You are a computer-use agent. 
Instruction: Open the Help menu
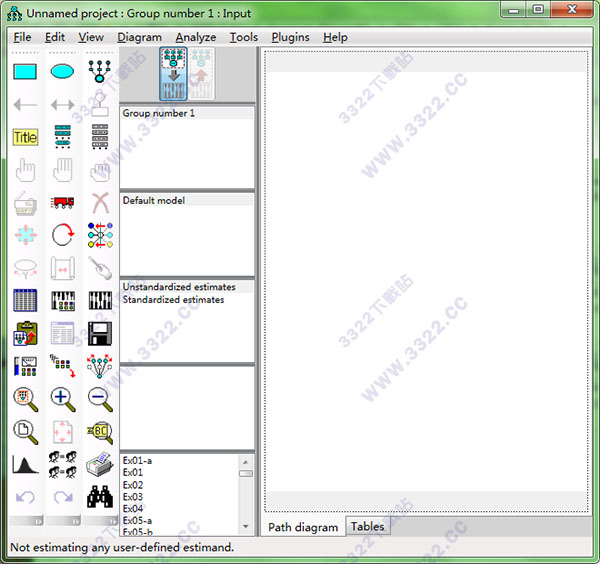(x=335, y=37)
